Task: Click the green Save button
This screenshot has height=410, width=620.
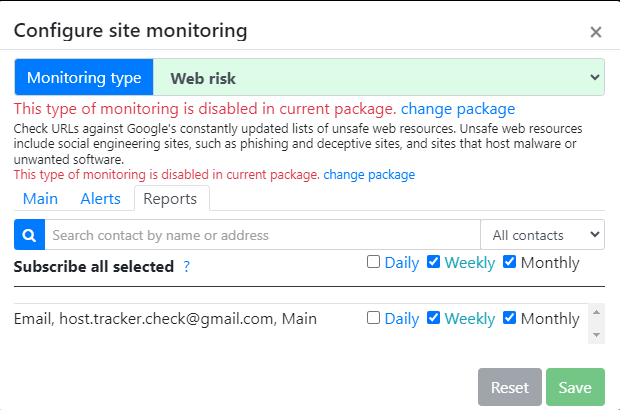Action: click(575, 387)
